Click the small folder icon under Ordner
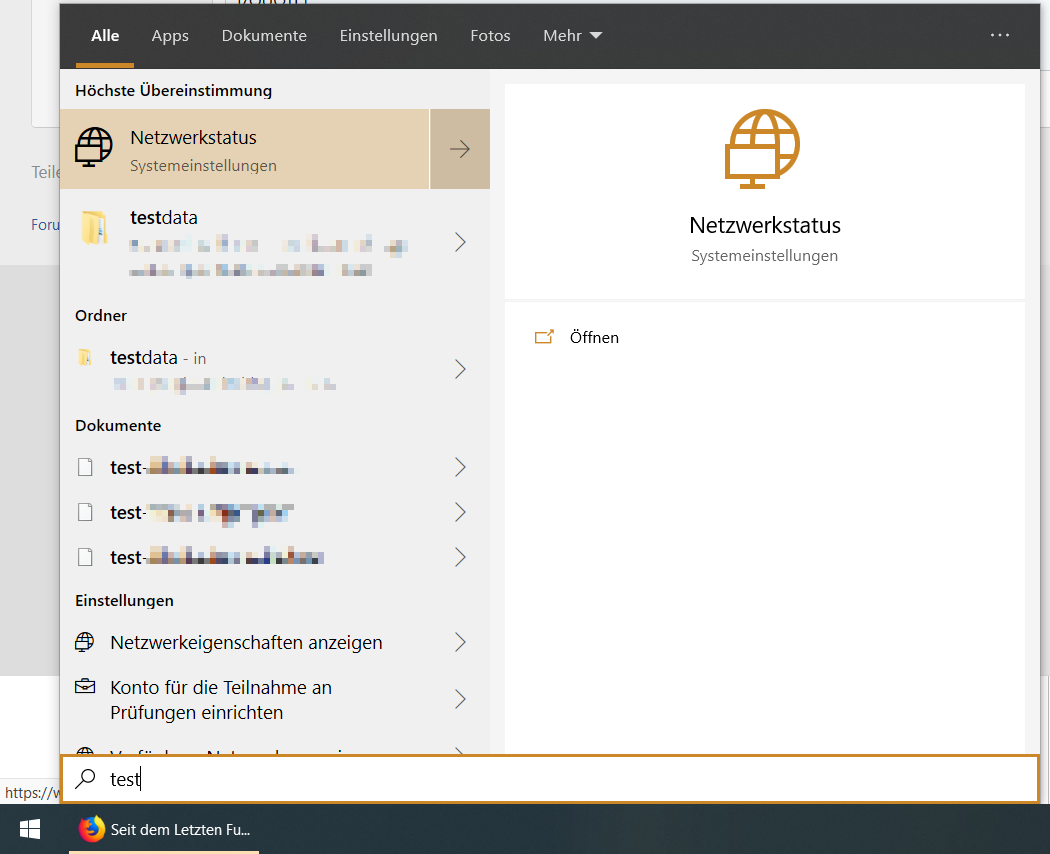Viewport: 1050px width, 854px height. tap(85, 358)
